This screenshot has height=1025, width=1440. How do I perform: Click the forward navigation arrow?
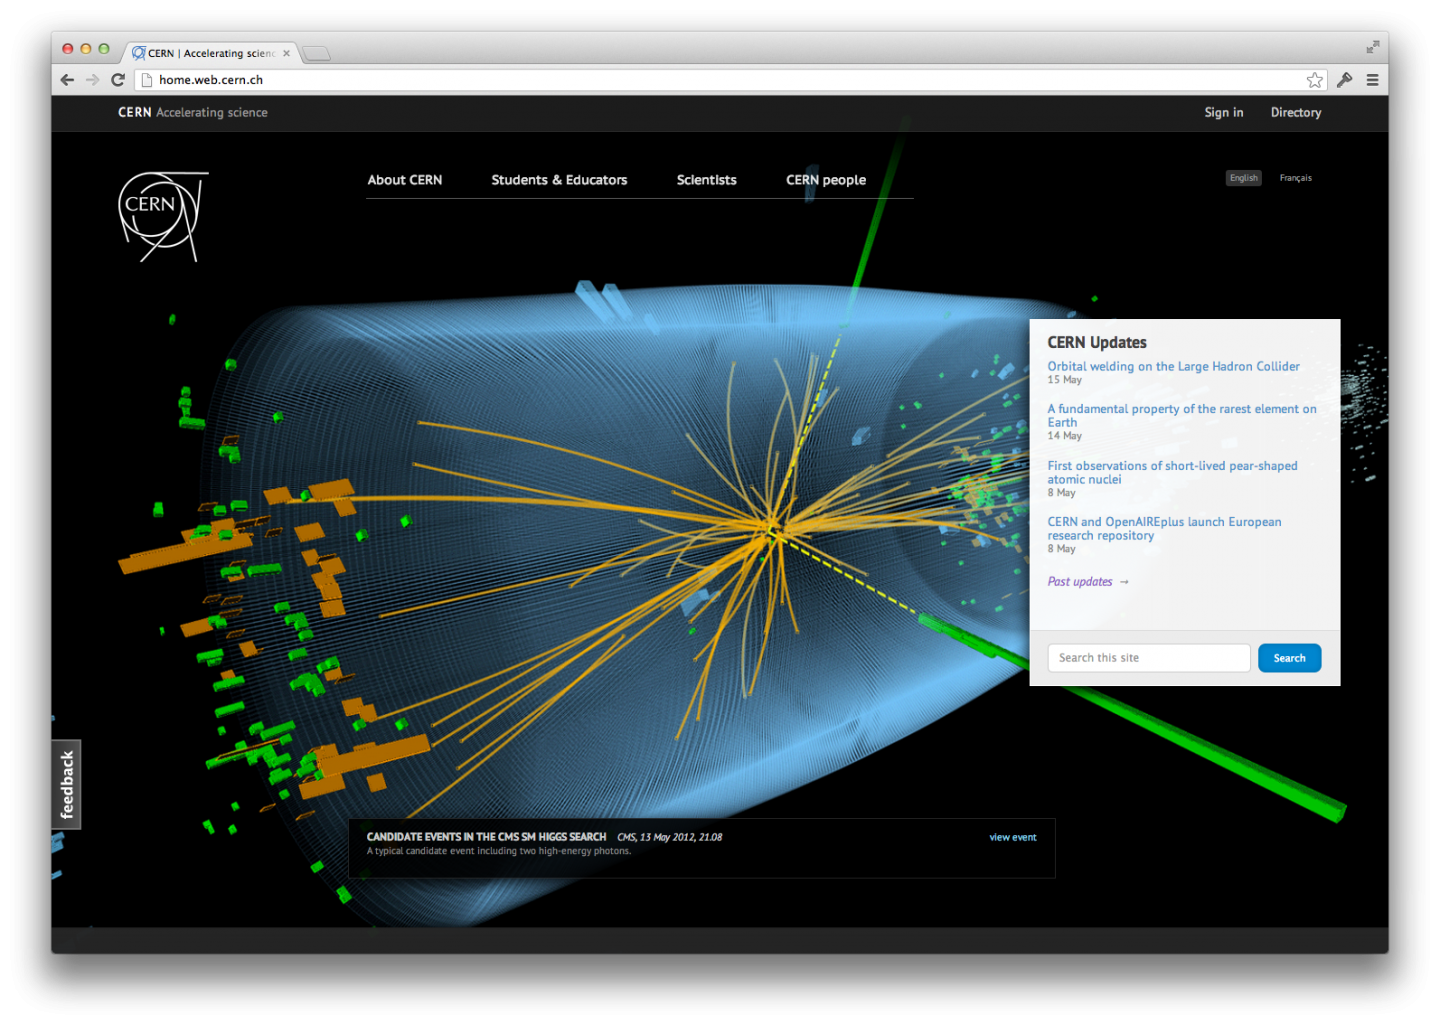(x=92, y=80)
